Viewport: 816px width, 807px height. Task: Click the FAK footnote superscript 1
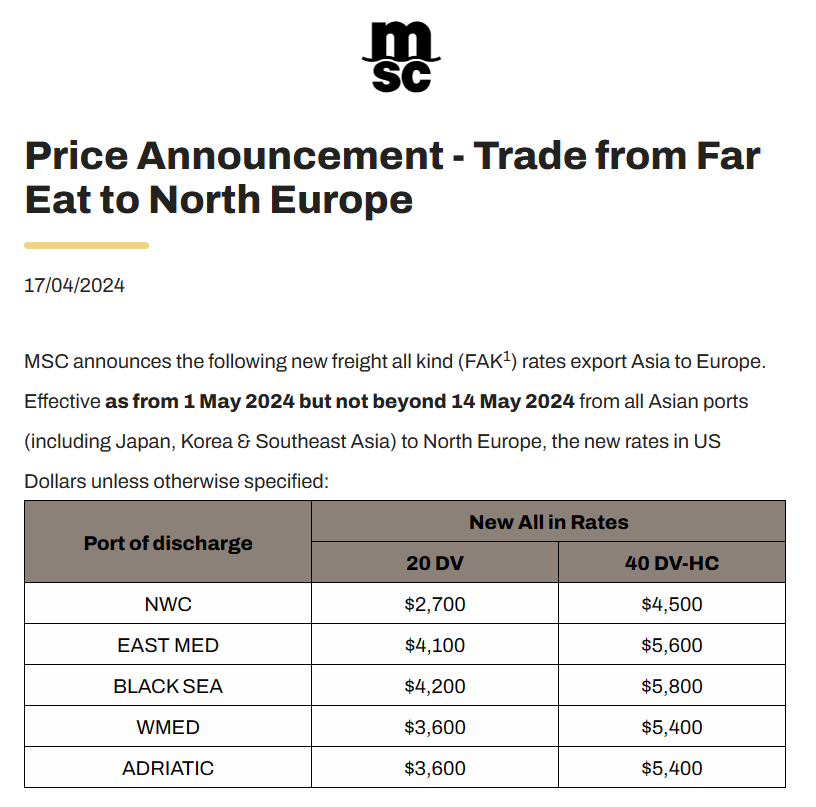(x=507, y=355)
